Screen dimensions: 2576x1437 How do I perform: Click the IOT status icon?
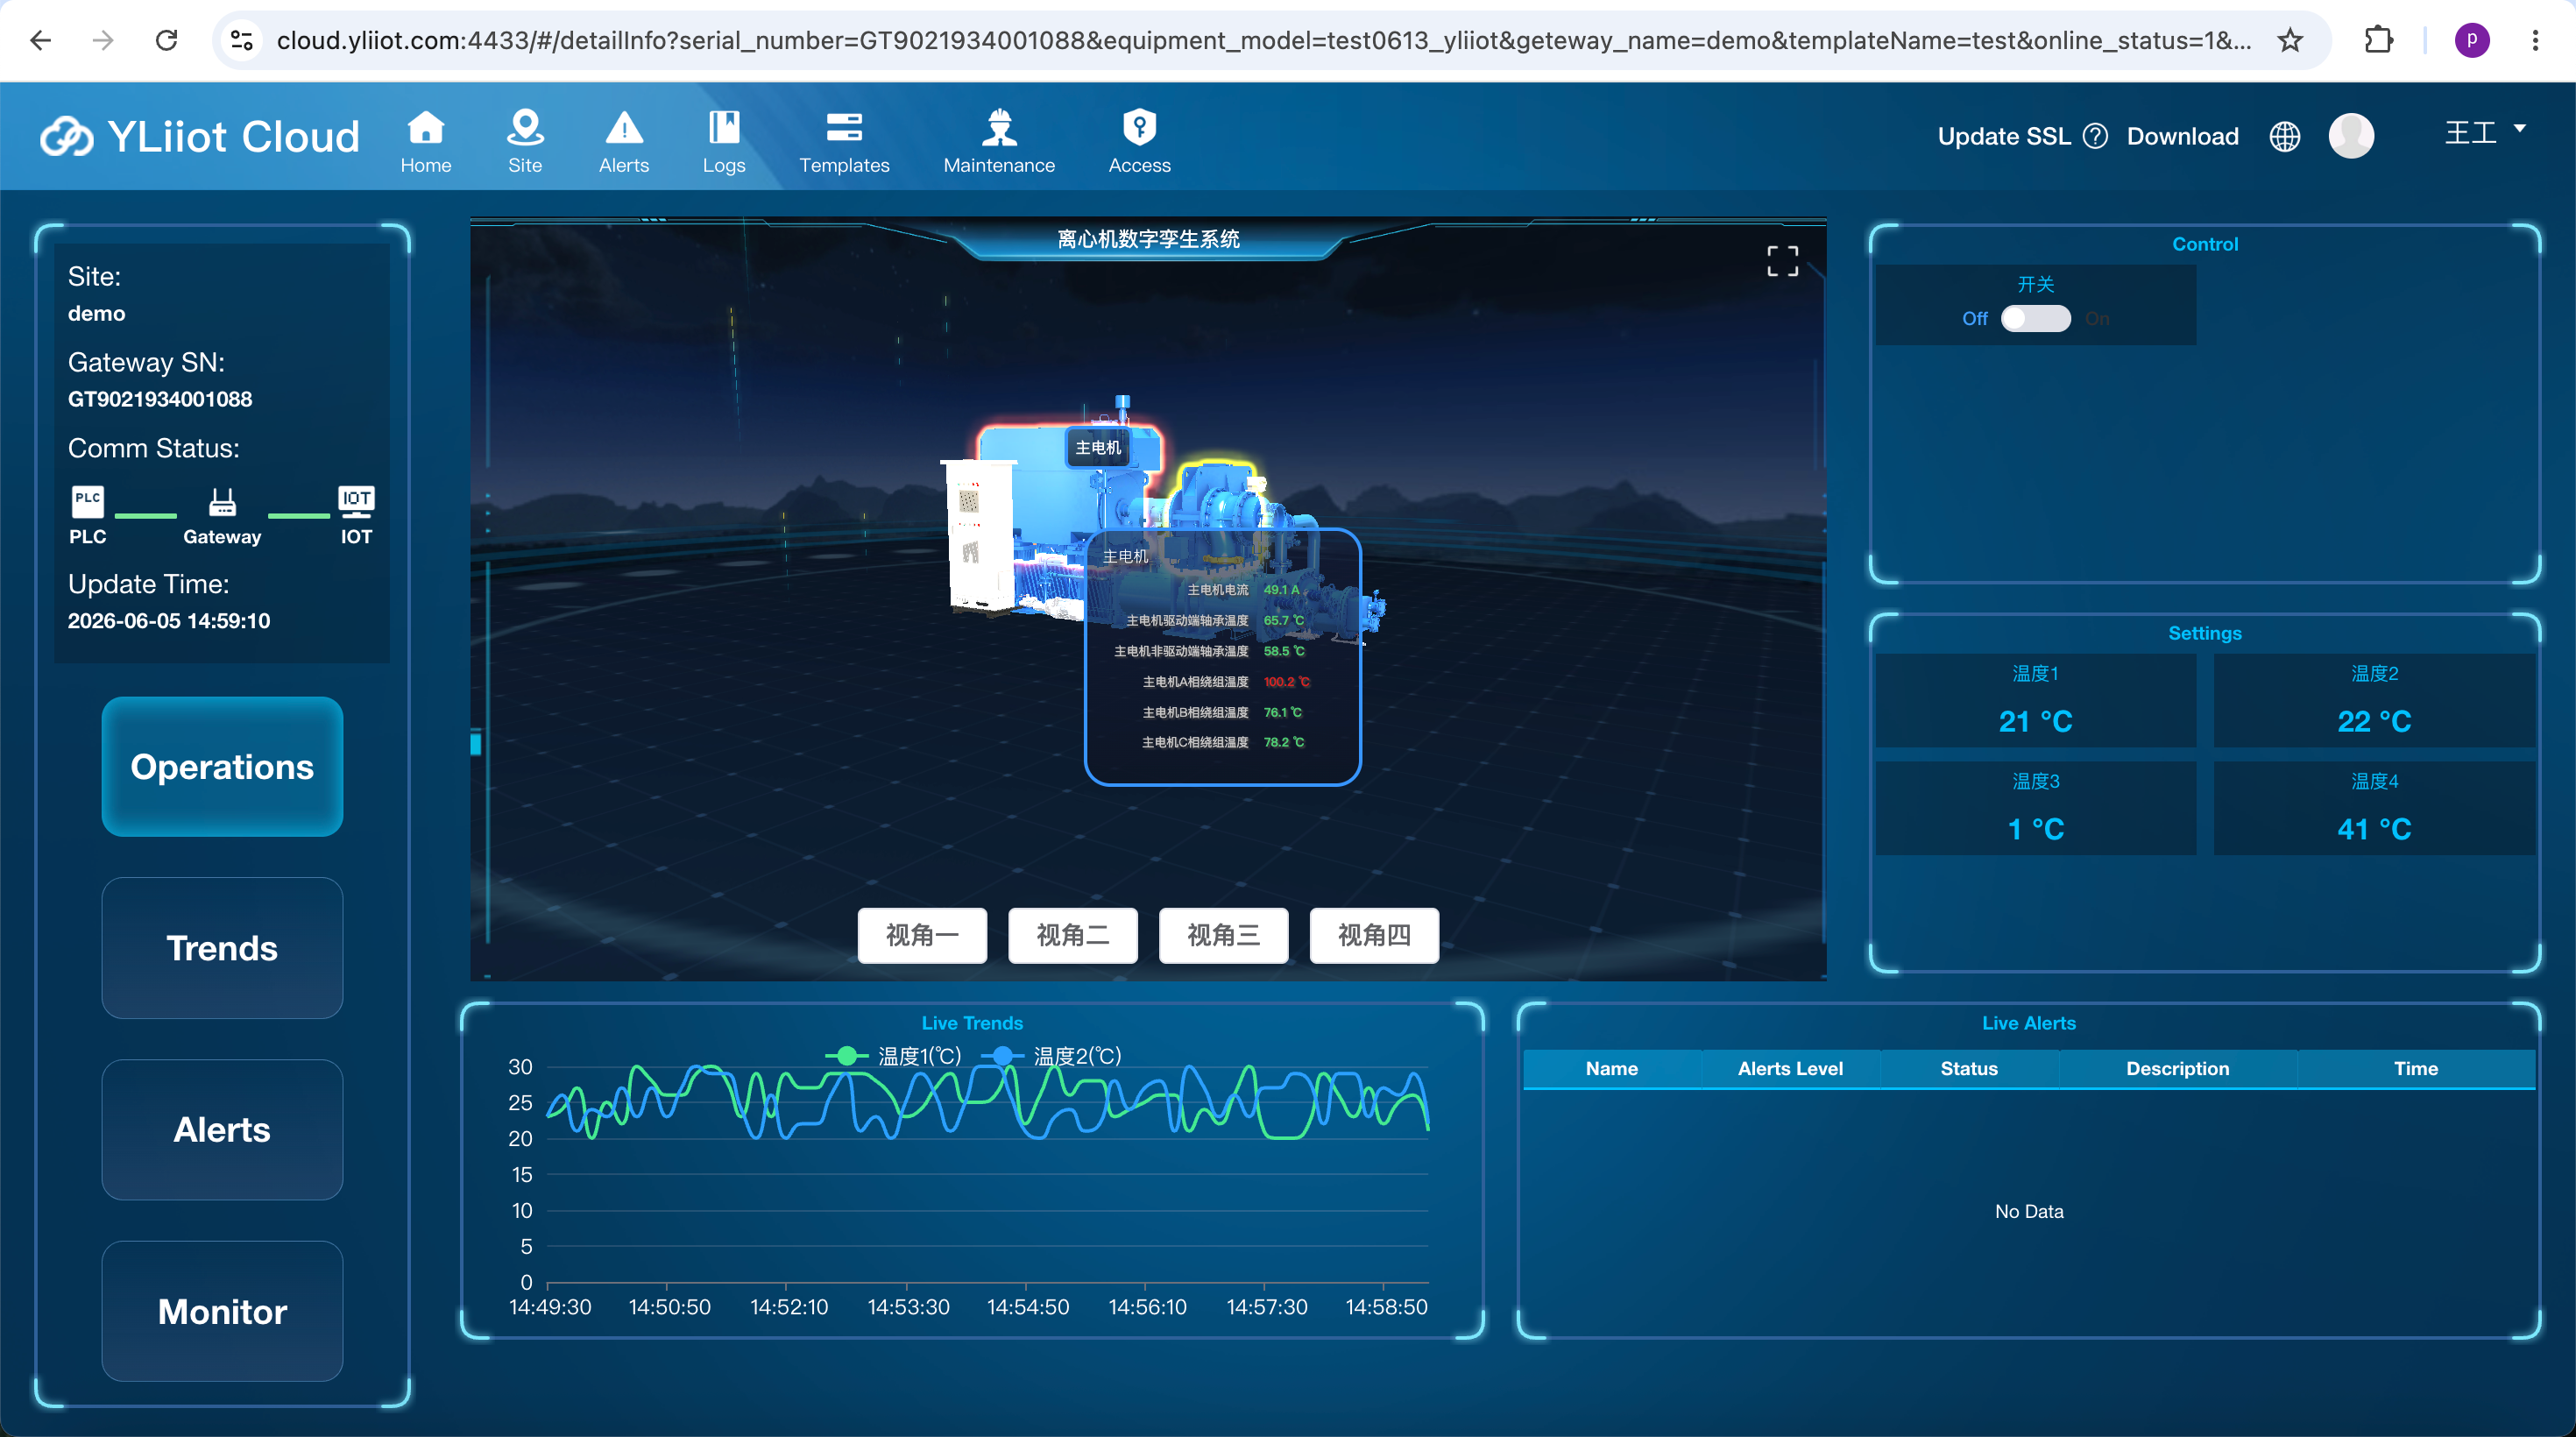[356, 501]
